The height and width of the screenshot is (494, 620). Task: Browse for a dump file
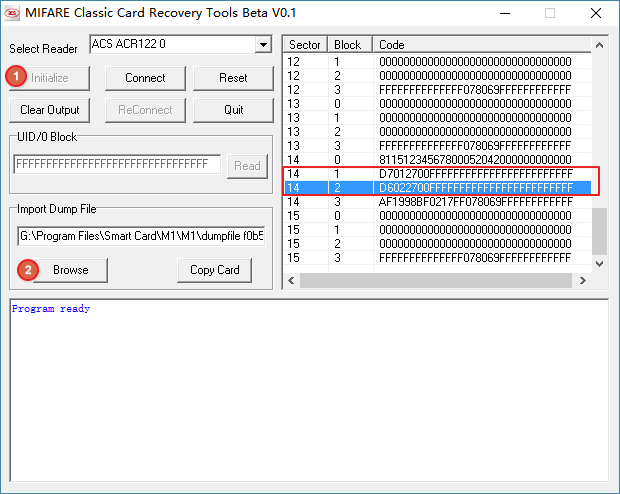pyautogui.click(x=70, y=270)
